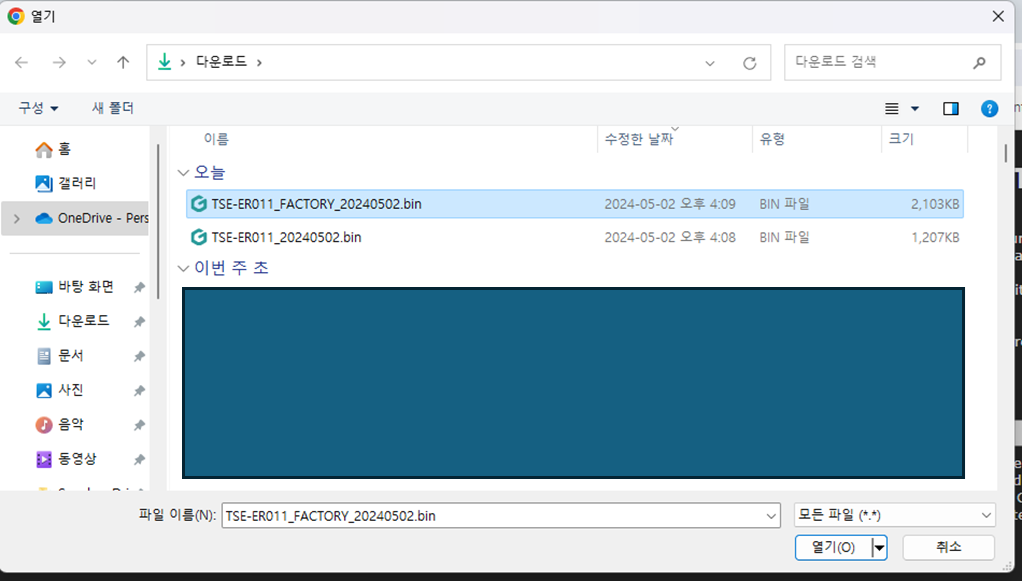Viewport: 1022px width, 581px height.
Task: Select TSE-ER011_FACTORY_20240502.bin in the file list
Action: (575, 204)
